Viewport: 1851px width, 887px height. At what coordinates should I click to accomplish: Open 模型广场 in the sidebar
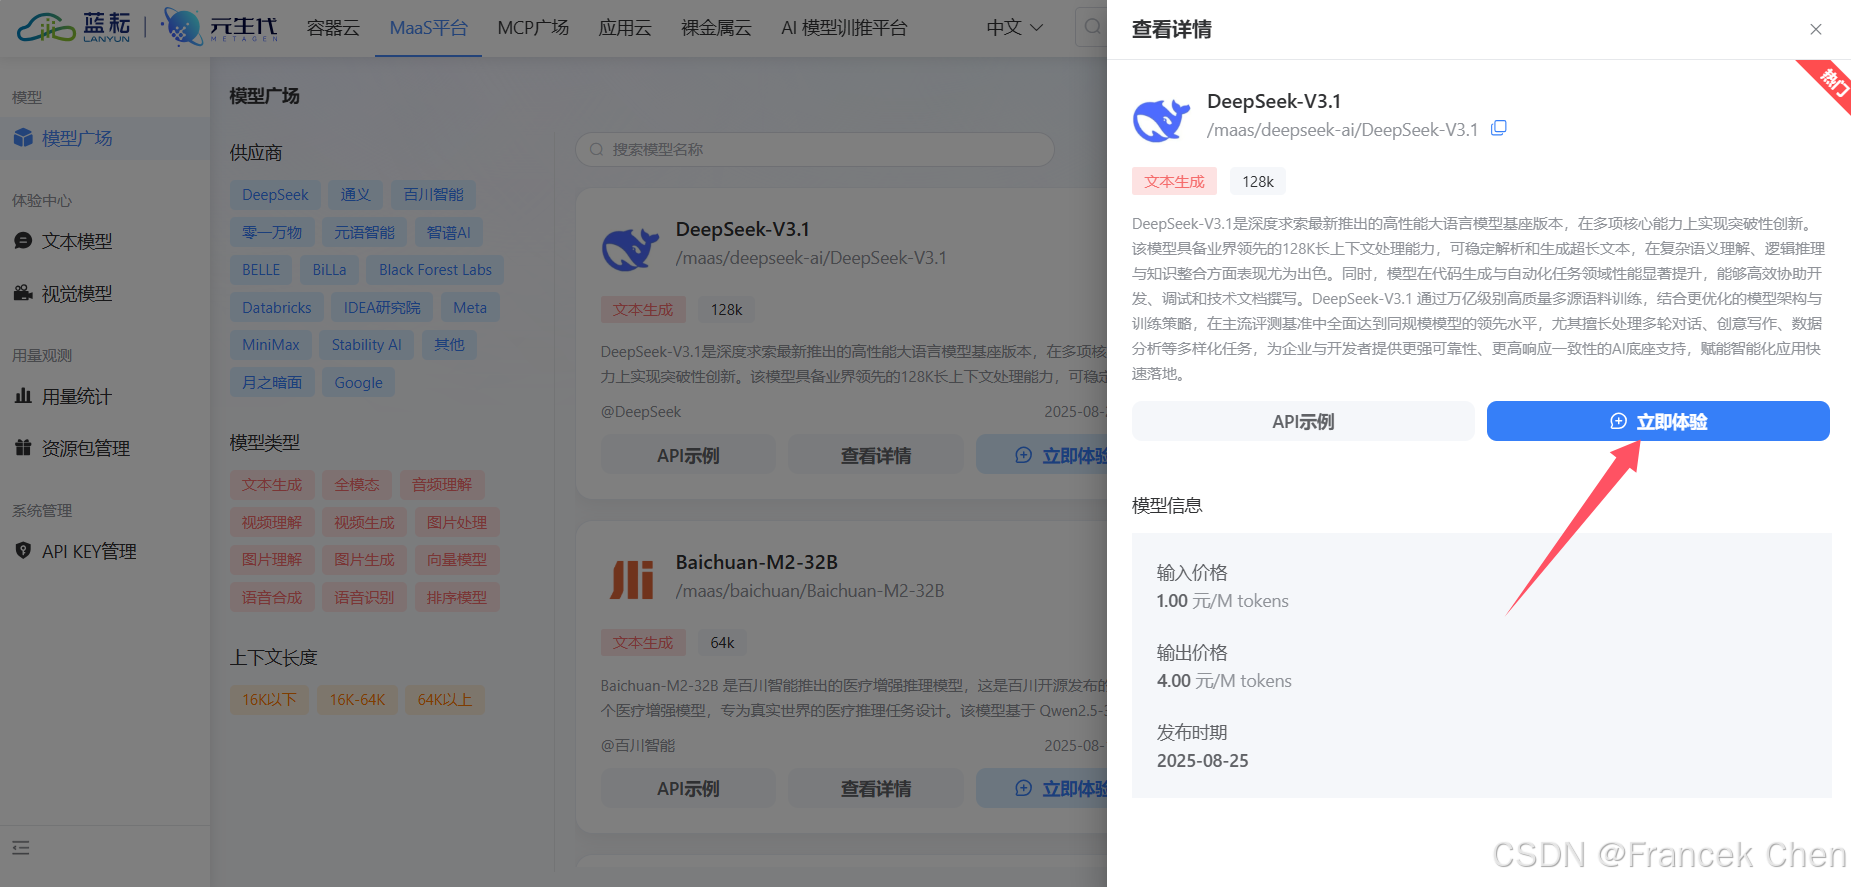coord(105,138)
